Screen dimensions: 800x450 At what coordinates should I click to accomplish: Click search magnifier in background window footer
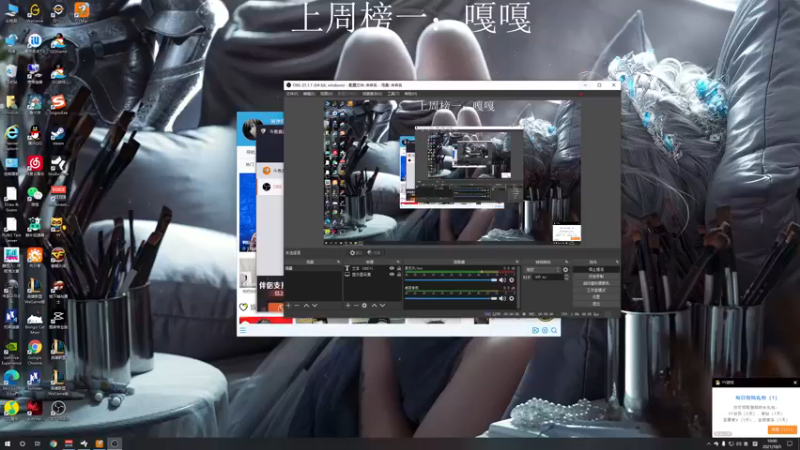[554, 331]
